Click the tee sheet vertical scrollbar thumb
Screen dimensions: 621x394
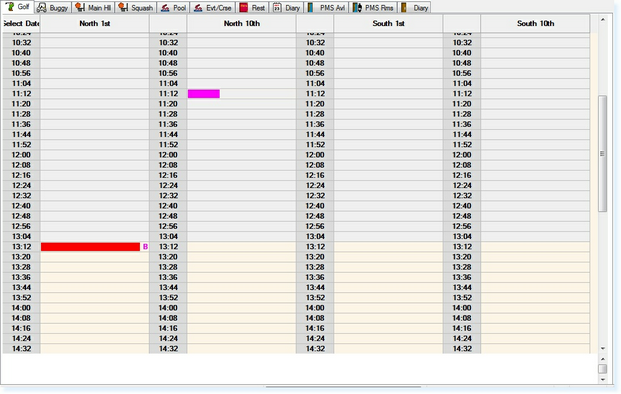coord(602,154)
